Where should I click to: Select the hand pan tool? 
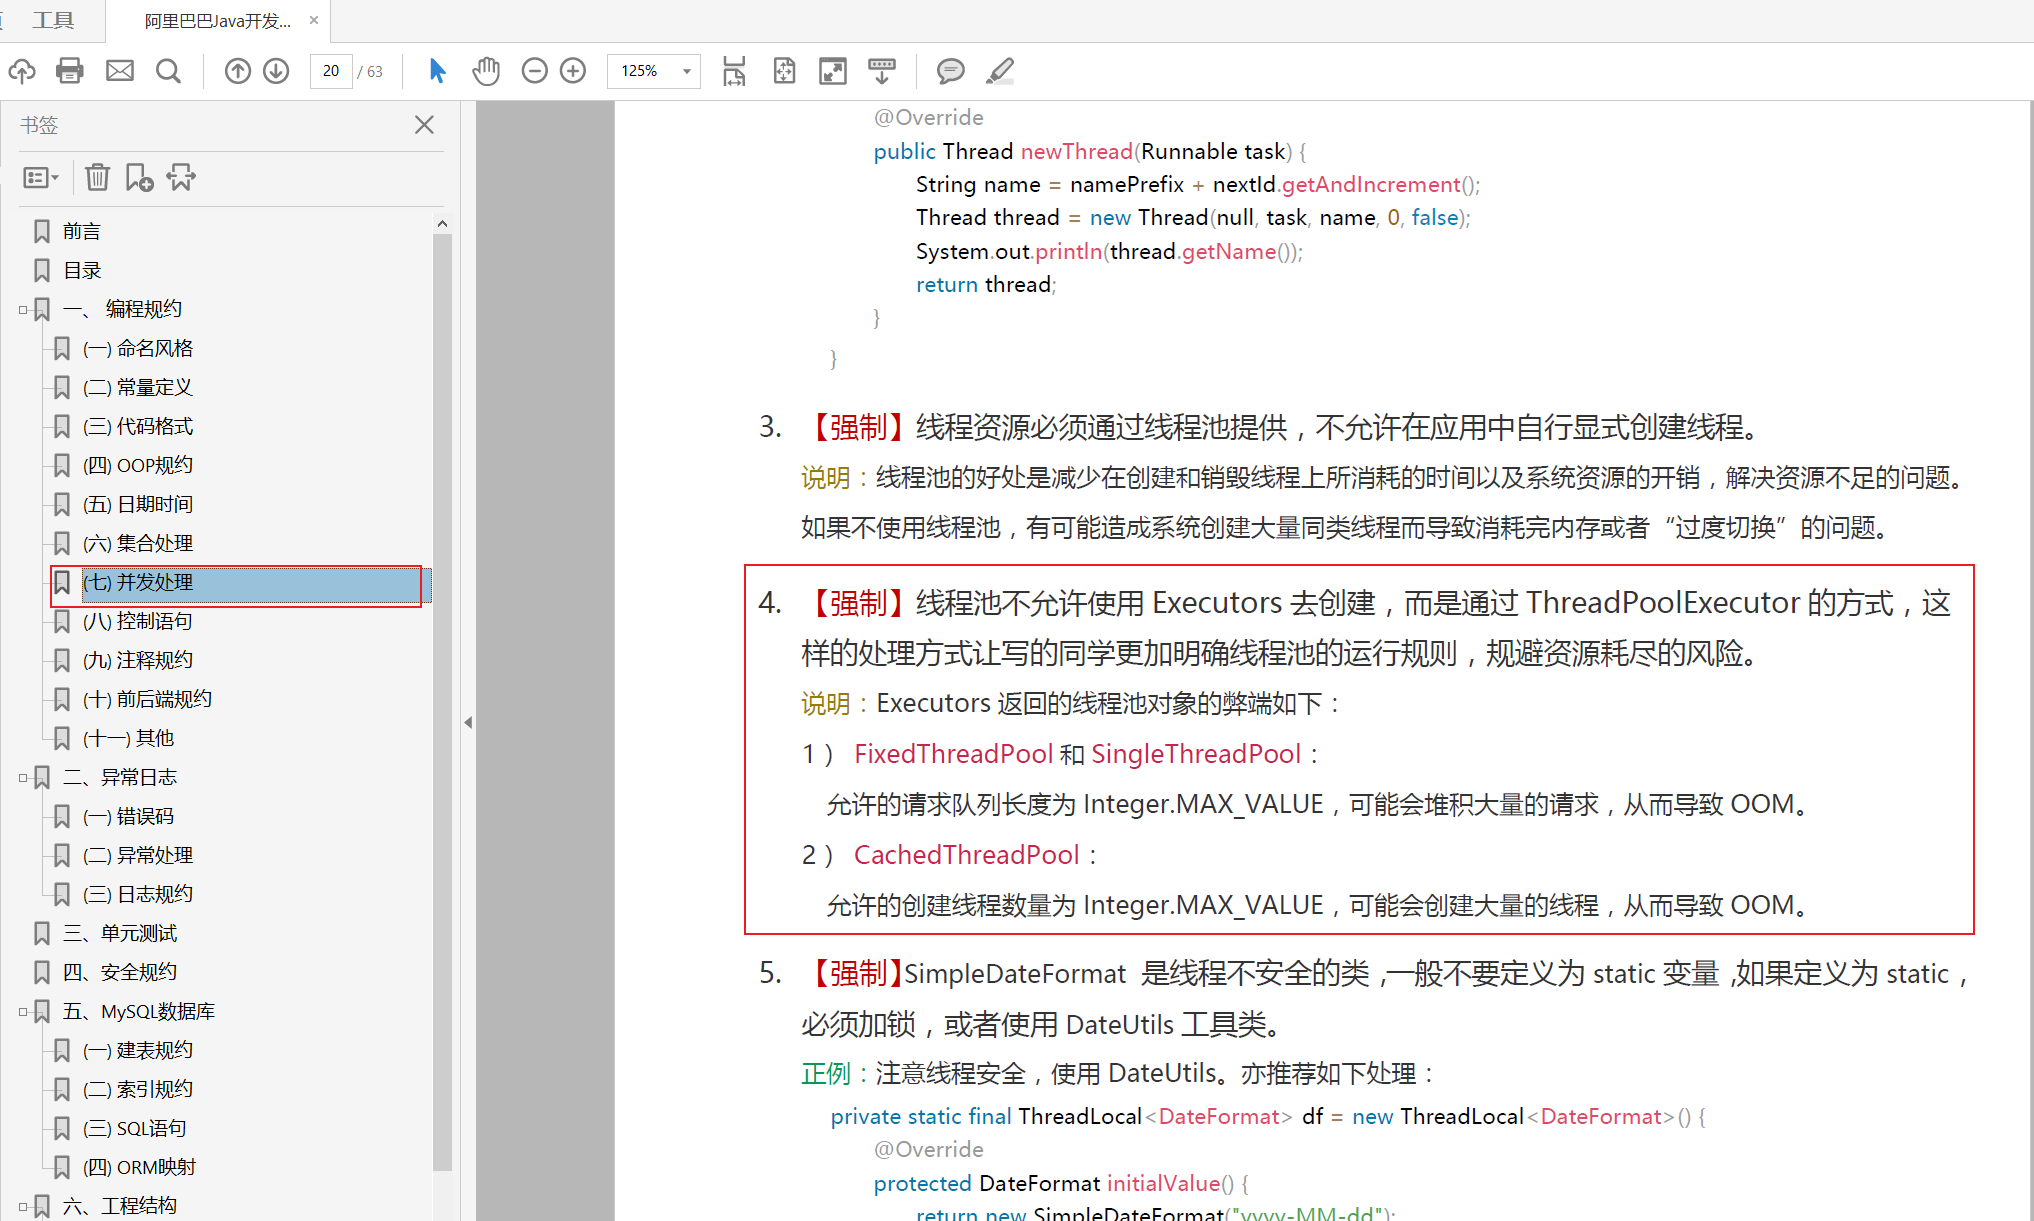point(486,71)
